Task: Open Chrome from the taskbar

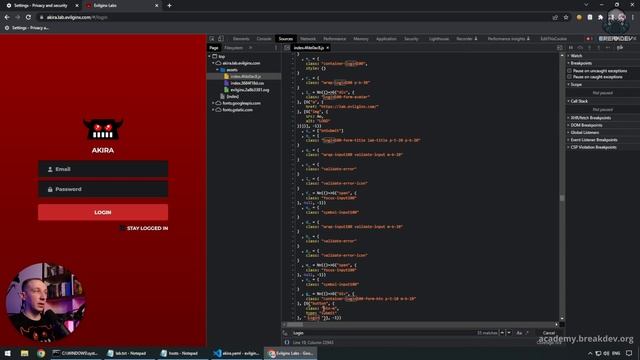Action: [x=41, y=353]
